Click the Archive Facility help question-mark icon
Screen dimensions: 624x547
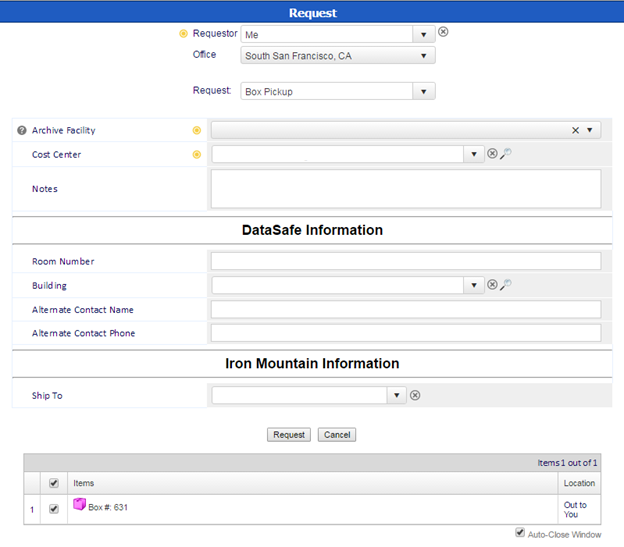[x=22, y=130]
